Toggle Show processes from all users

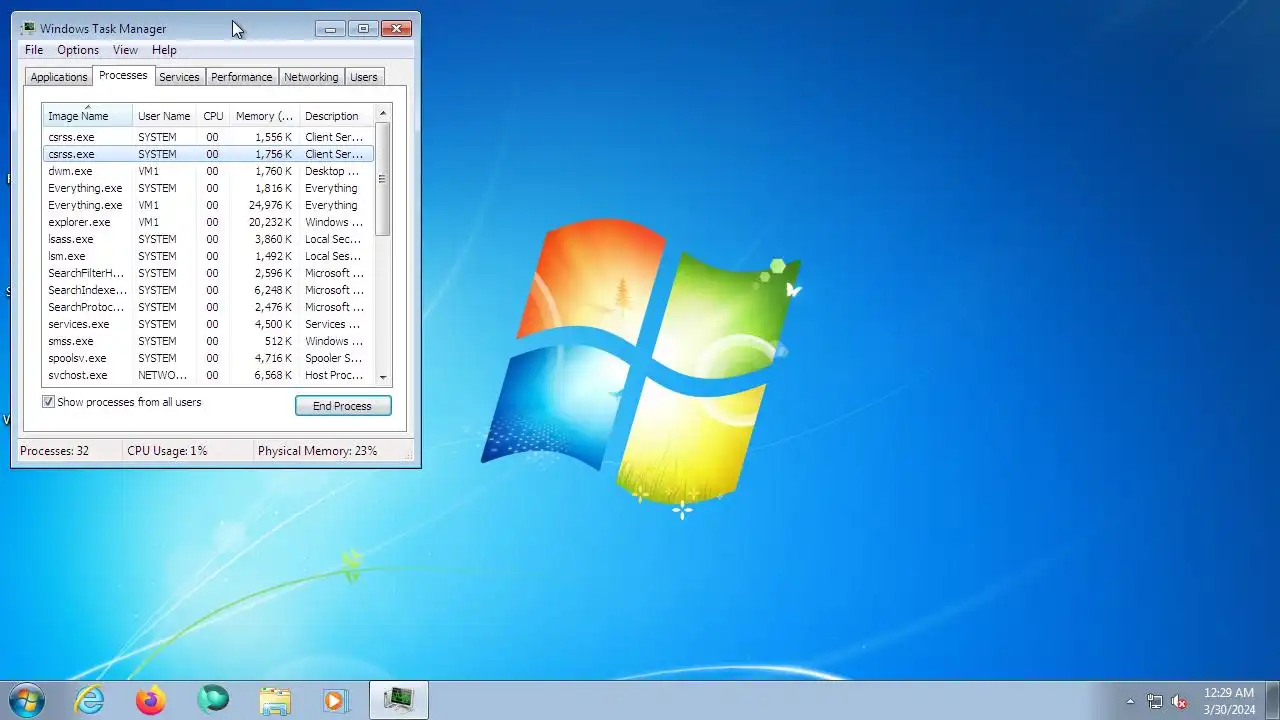click(48, 402)
